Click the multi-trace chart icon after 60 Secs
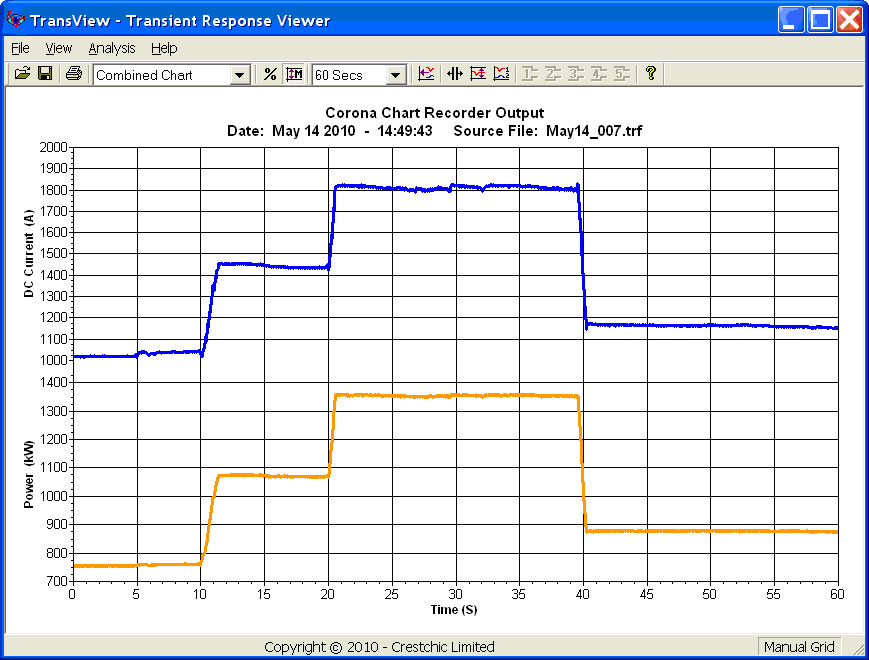The width and height of the screenshot is (869, 660). tap(426, 74)
